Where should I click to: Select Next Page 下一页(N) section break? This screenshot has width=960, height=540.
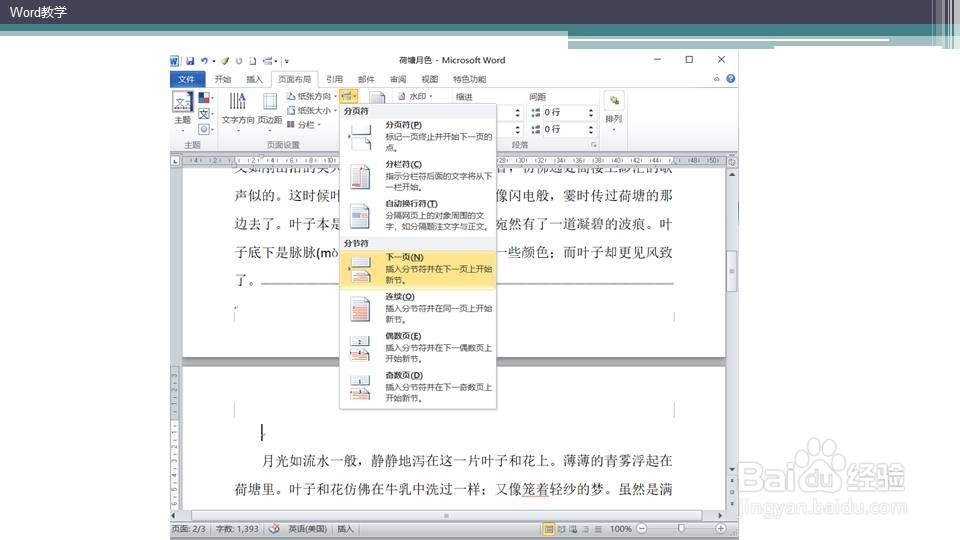[418, 269]
